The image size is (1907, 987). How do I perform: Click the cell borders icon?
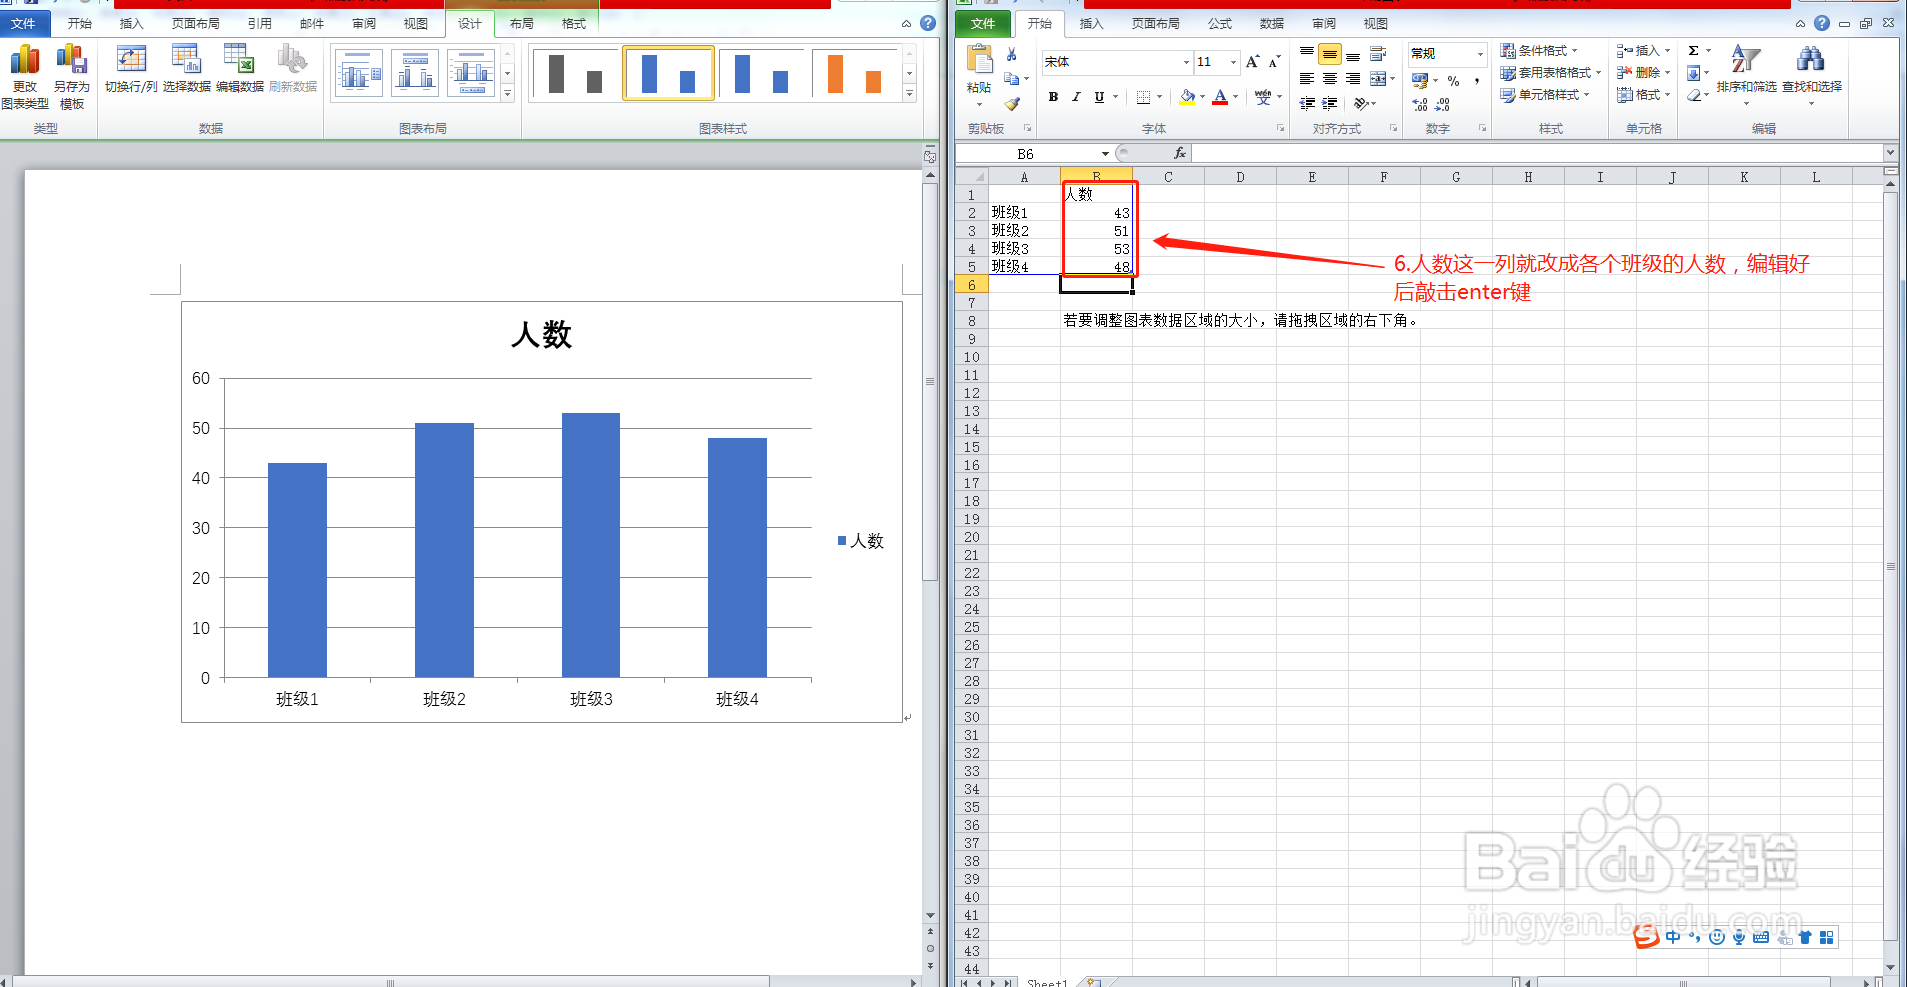pyautogui.click(x=1143, y=97)
